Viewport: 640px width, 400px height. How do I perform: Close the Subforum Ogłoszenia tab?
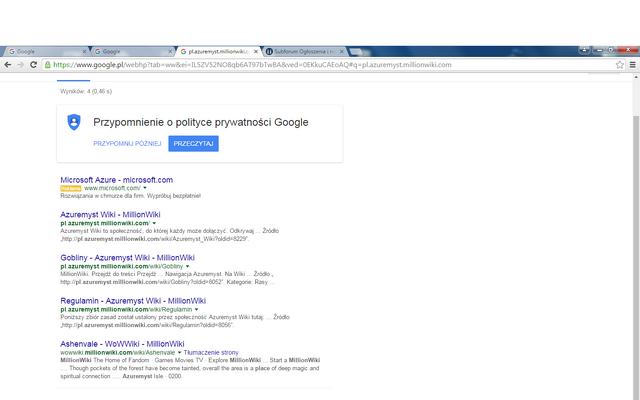[x=342, y=51]
